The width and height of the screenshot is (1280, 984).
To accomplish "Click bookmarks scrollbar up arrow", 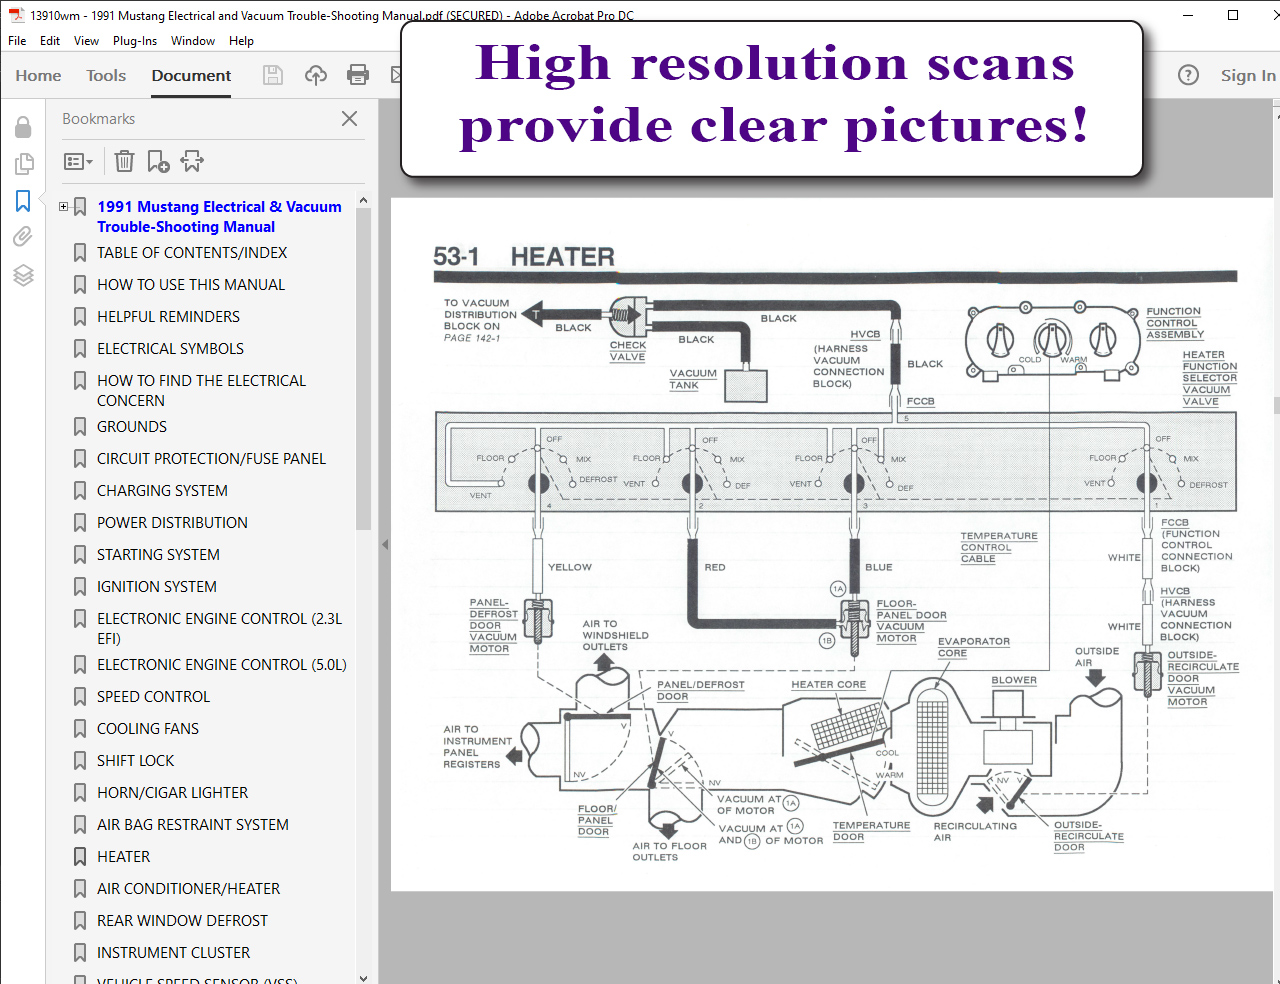I will click(363, 200).
